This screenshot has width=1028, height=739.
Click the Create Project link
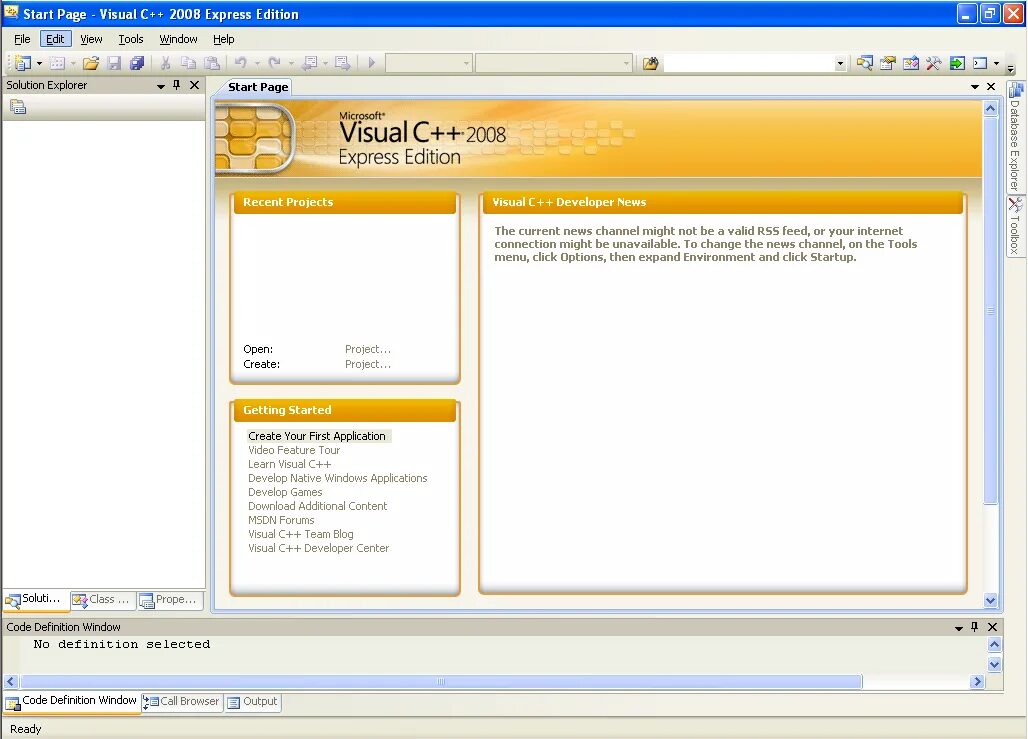pyautogui.click(x=368, y=365)
